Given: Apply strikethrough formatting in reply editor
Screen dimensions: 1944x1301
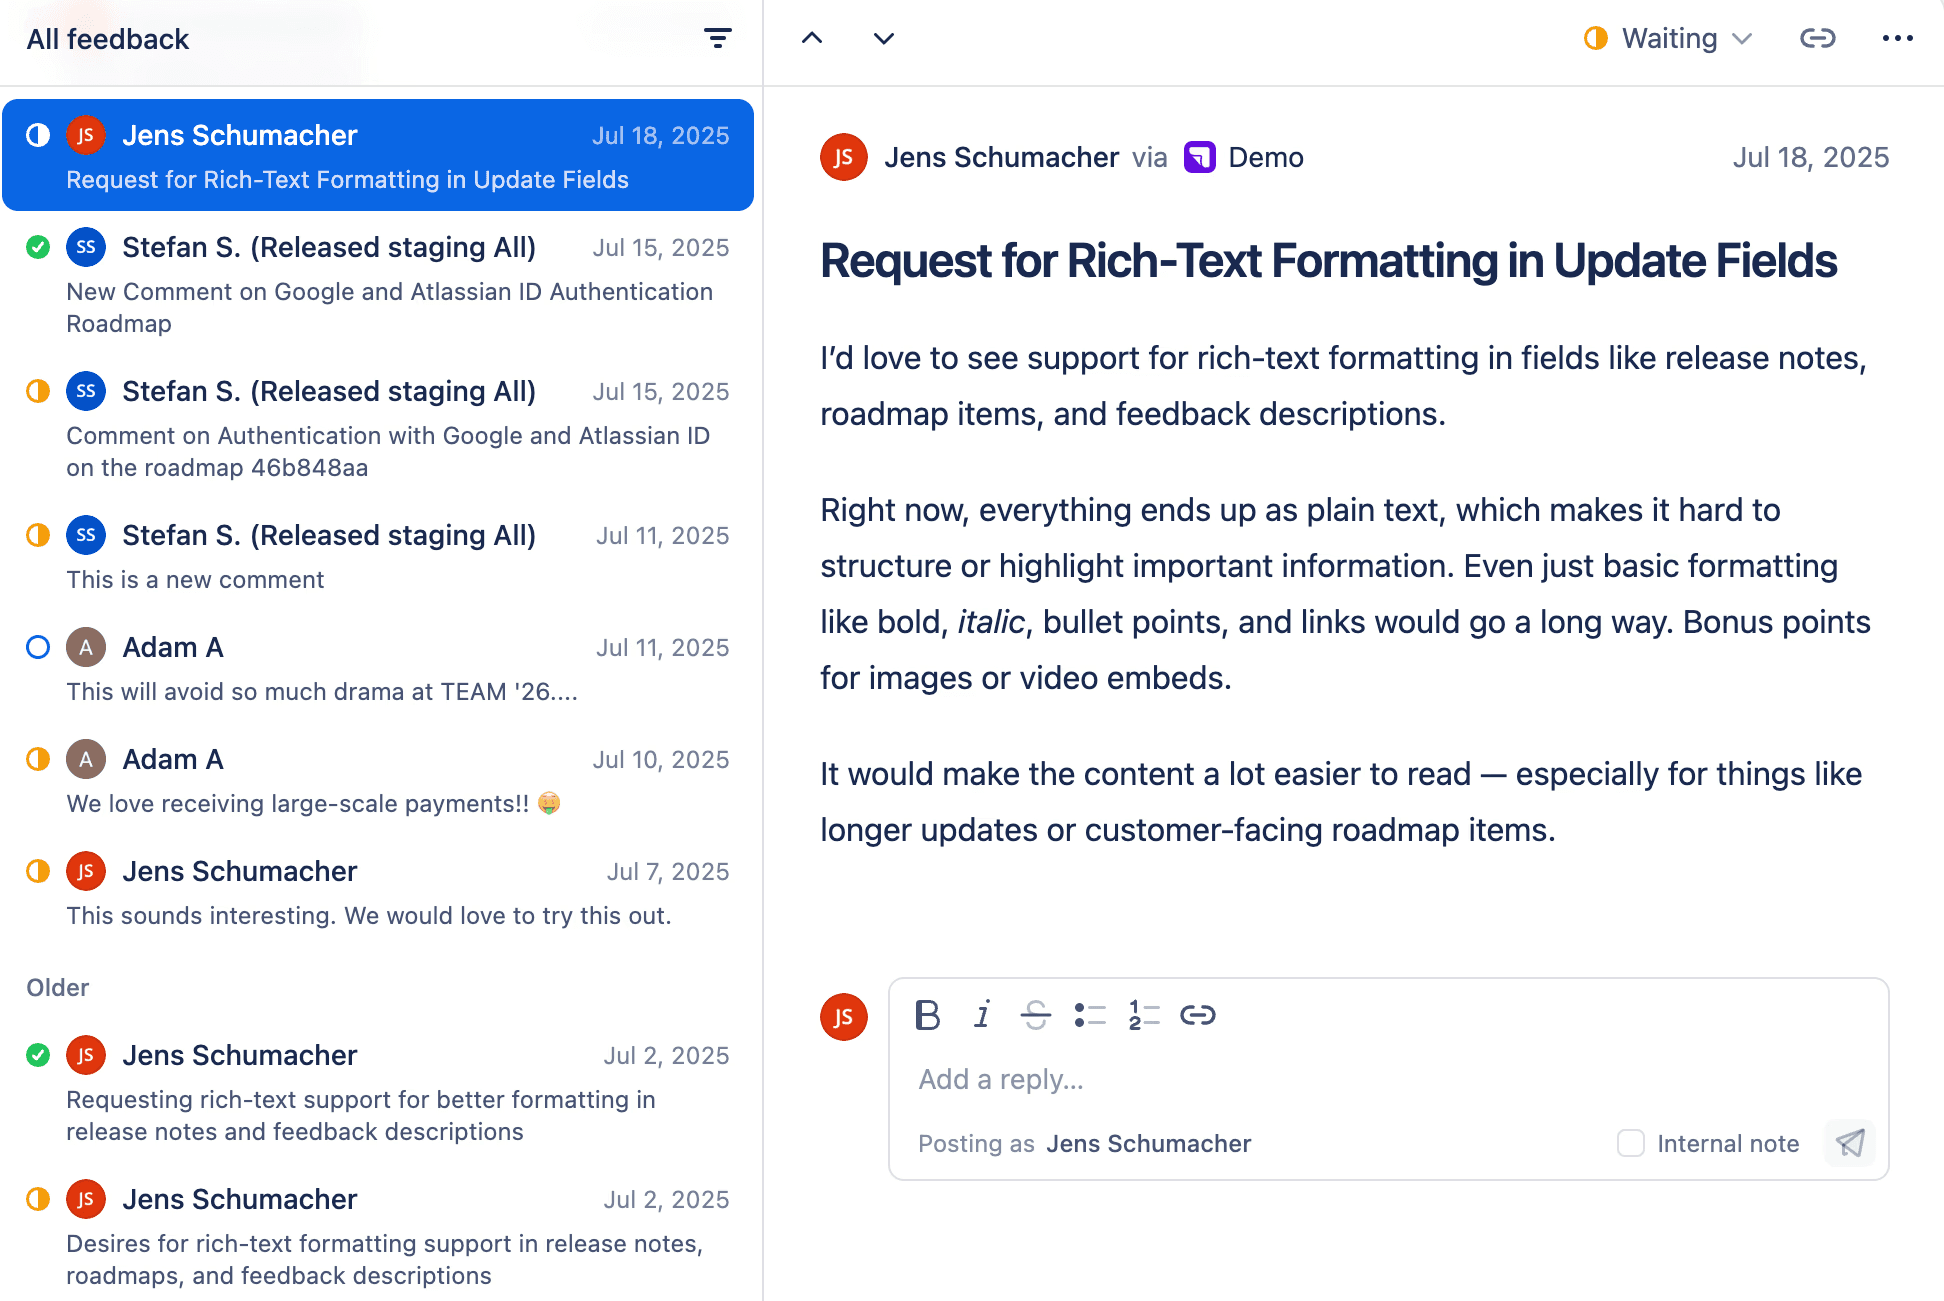Looking at the screenshot, I should click(1035, 1015).
